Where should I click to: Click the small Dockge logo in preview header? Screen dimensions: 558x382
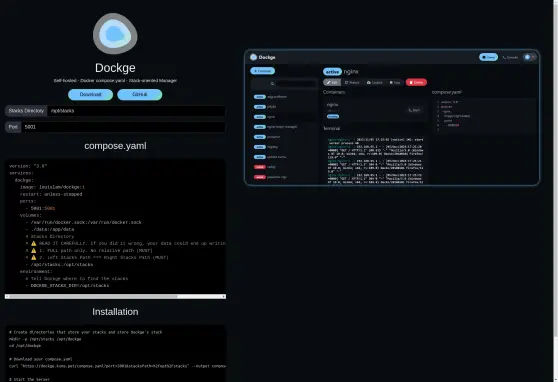[253, 57]
